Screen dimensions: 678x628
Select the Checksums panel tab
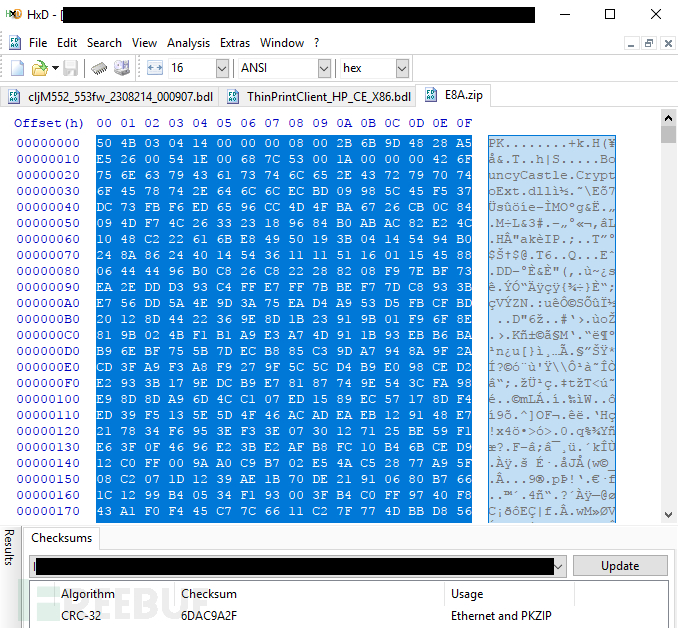click(x=62, y=538)
